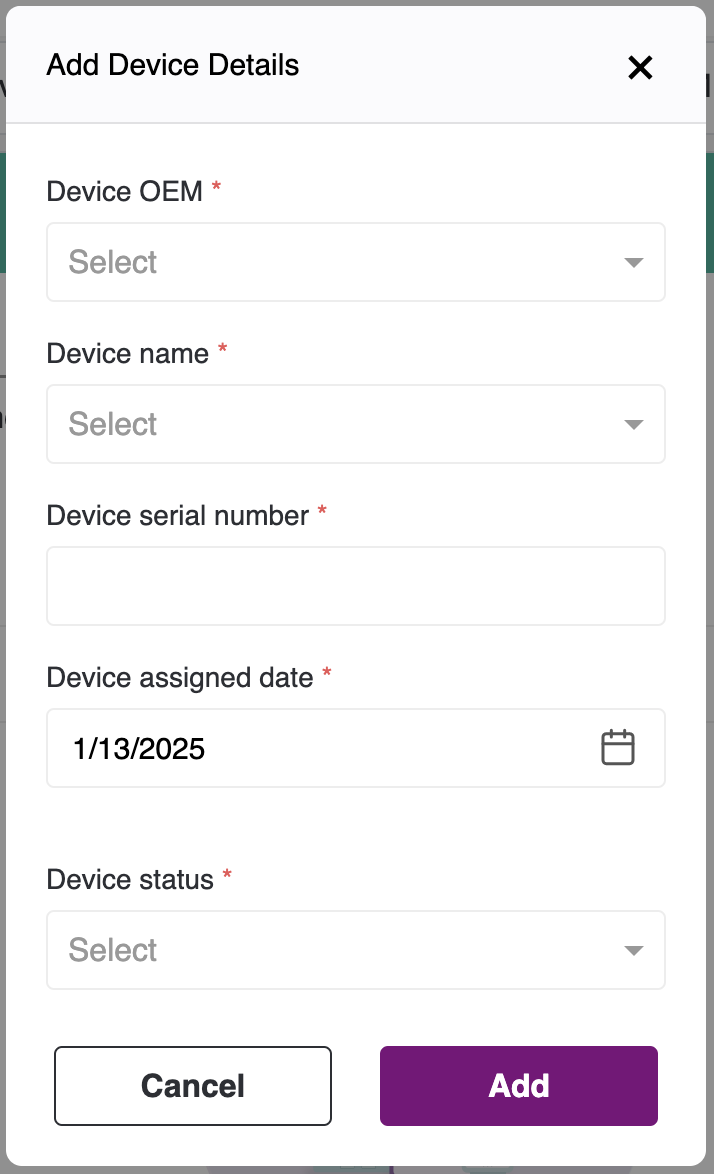Click the red asterisk beside Device OEM
The width and height of the screenshot is (714, 1174).
[216, 188]
